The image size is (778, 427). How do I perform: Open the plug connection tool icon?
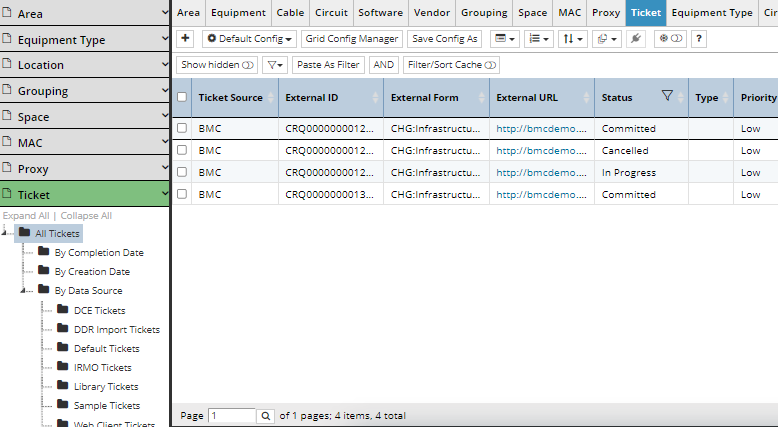coord(636,39)
